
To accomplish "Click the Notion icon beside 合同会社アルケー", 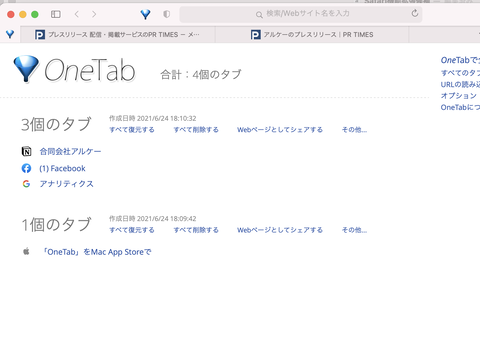I will point(26,152).
